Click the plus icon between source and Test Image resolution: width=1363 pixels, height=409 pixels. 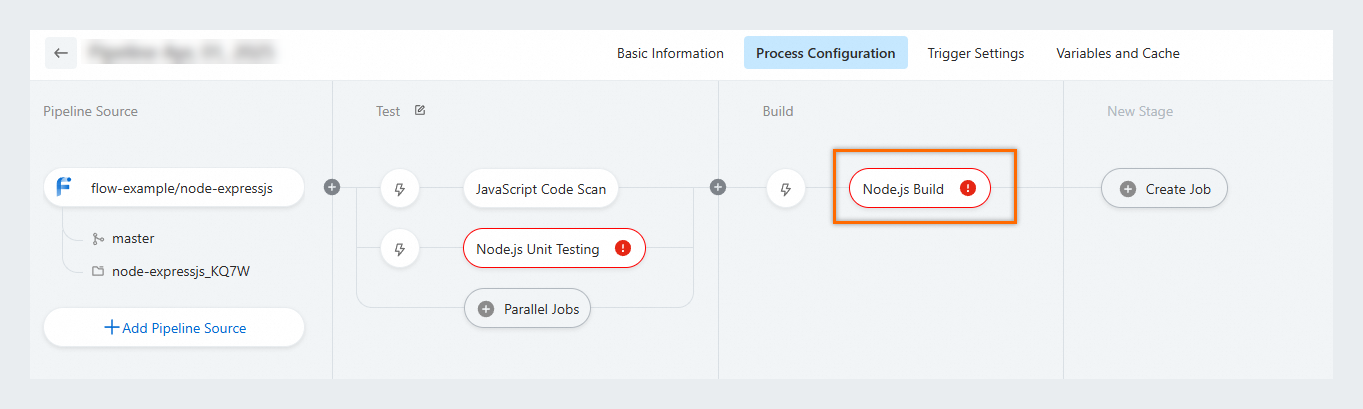tap(332, 187)
